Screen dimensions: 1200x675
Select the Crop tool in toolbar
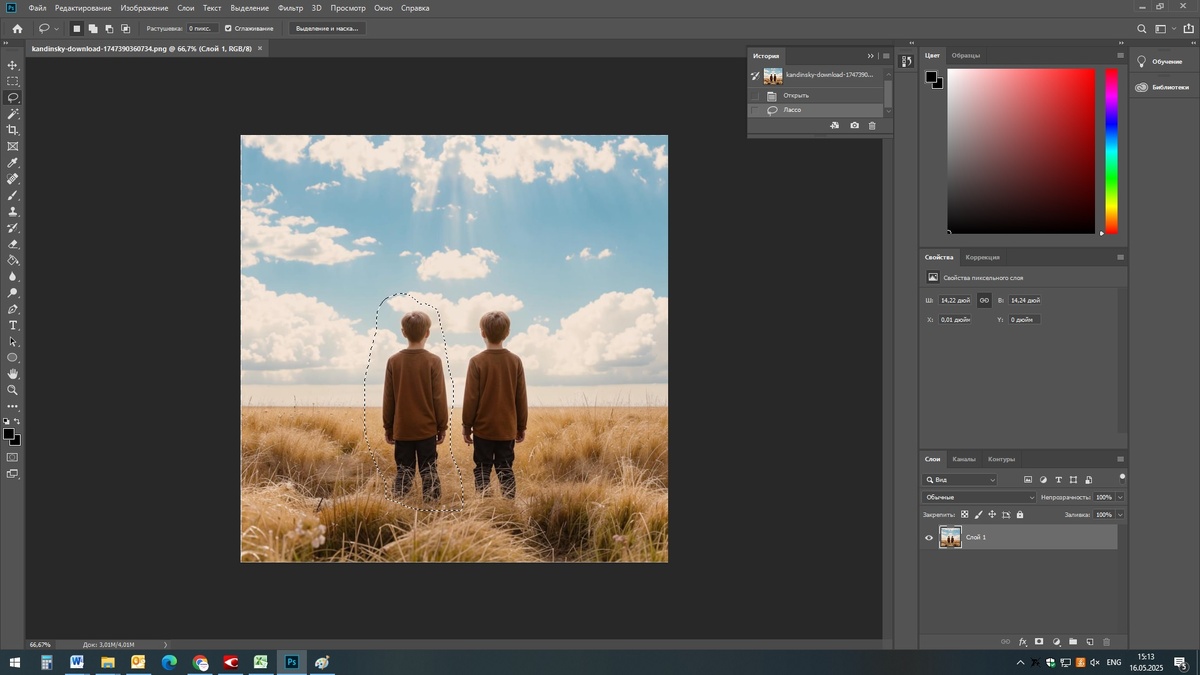click(13, 130)
